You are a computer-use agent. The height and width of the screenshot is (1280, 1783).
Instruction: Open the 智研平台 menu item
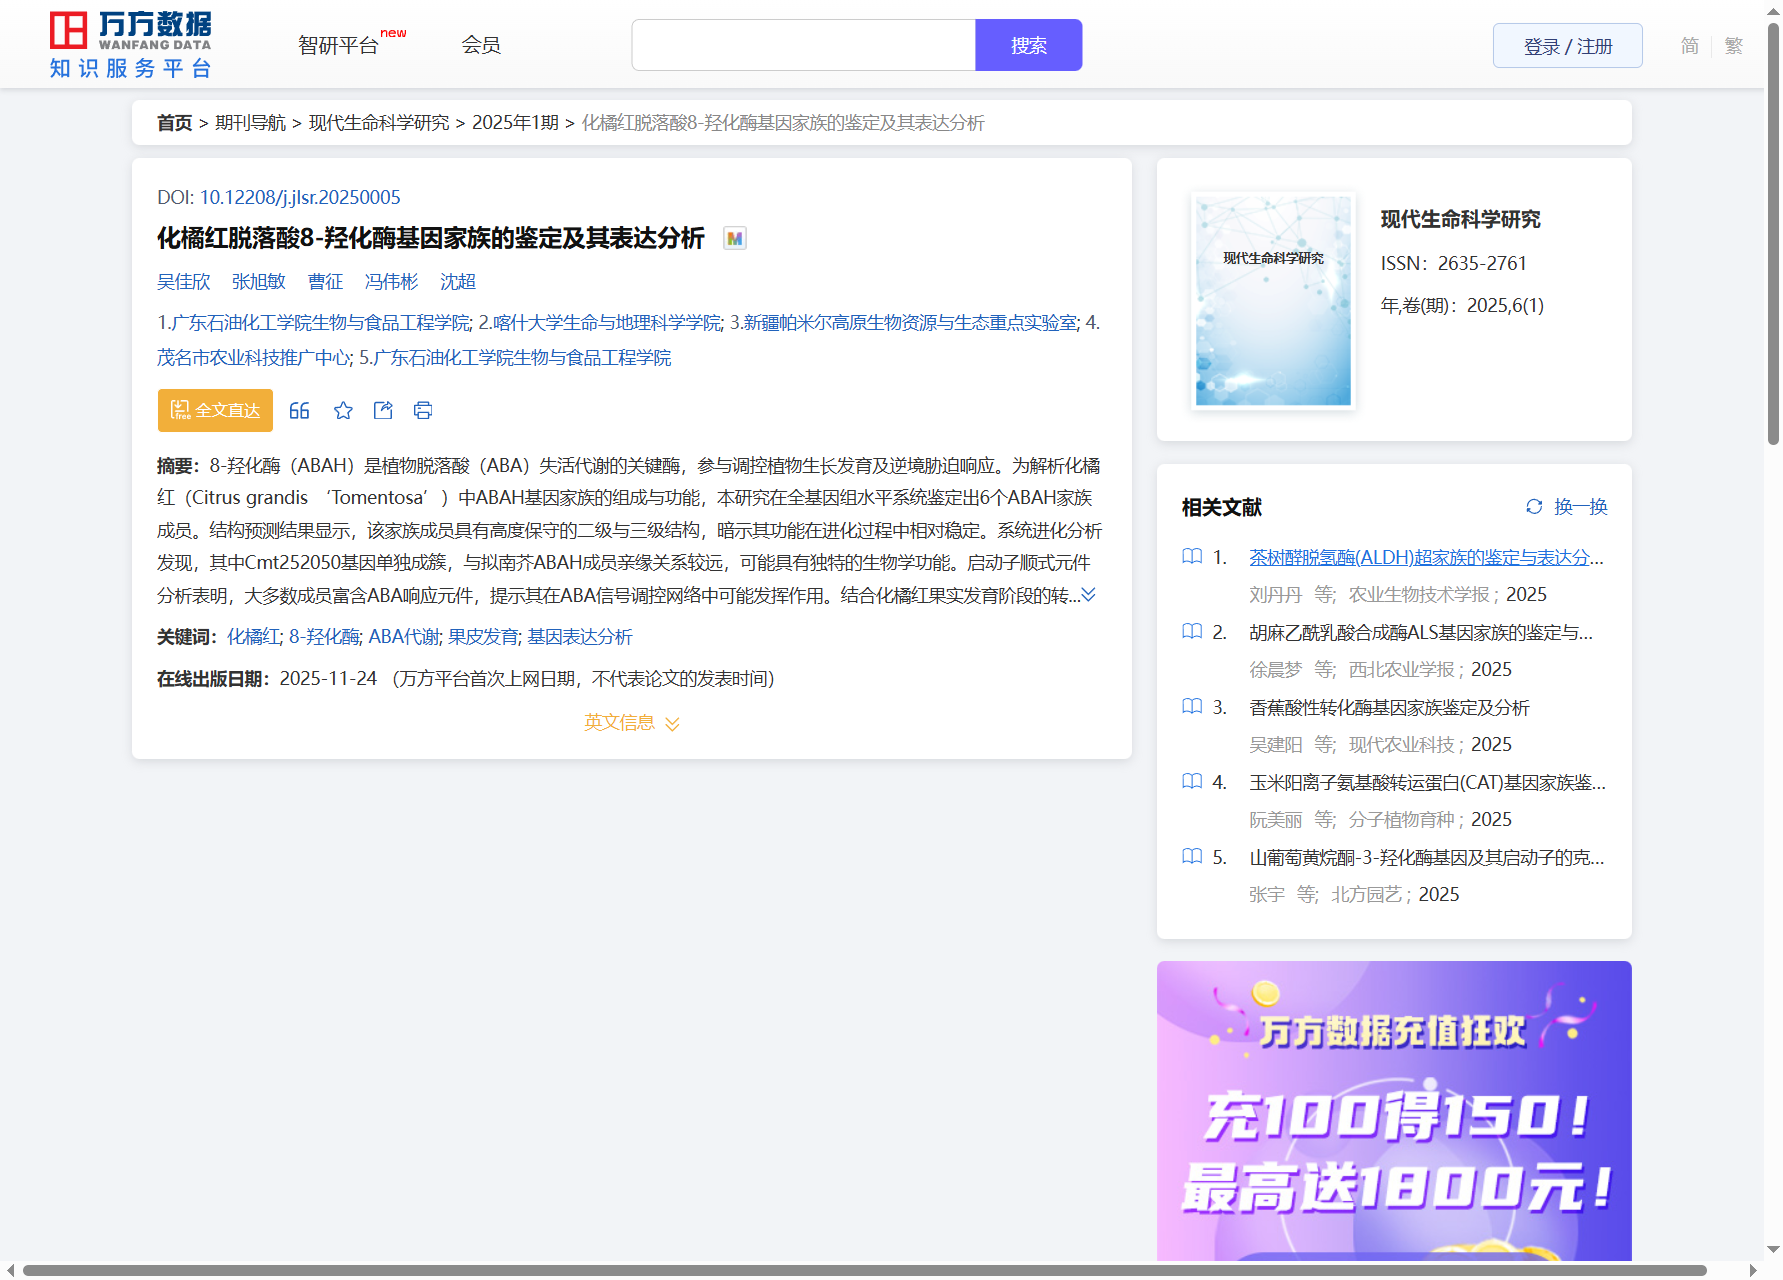(x=339, y=46)
